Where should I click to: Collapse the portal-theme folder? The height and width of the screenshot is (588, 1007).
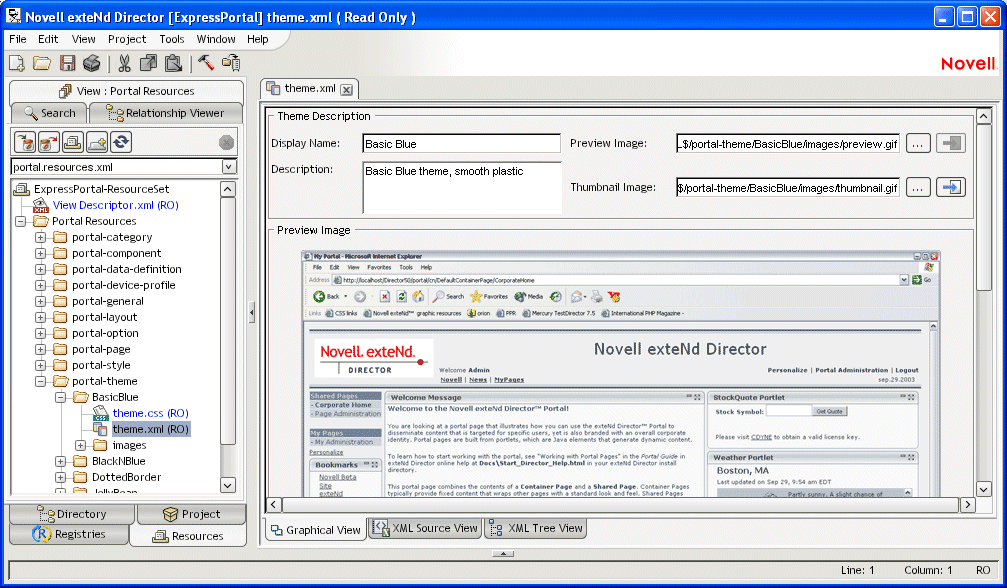point(40,381)
